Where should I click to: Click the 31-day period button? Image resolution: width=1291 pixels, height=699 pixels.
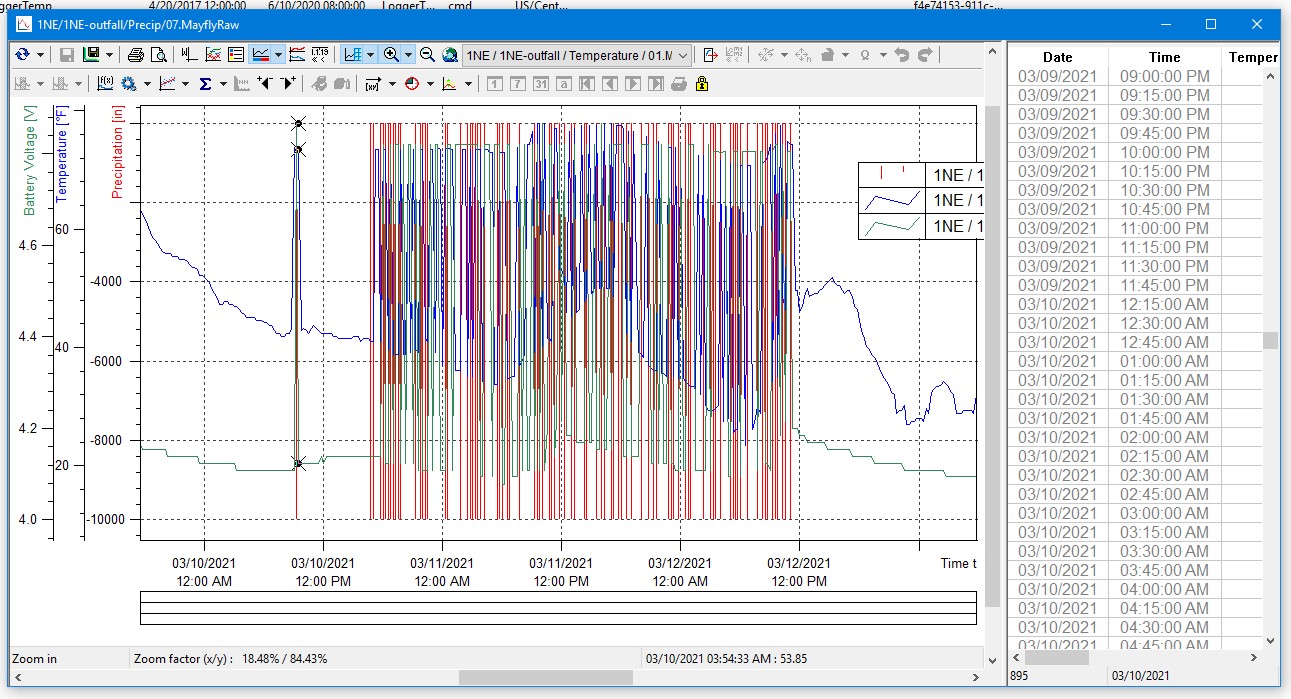point(540,84)
